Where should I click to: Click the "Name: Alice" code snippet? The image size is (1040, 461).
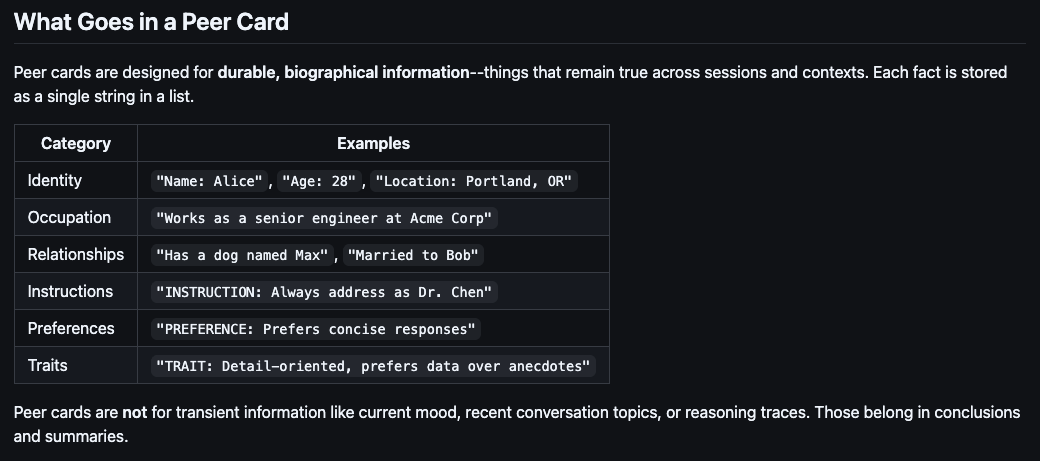pyautogui.click(x=210, y=181)
